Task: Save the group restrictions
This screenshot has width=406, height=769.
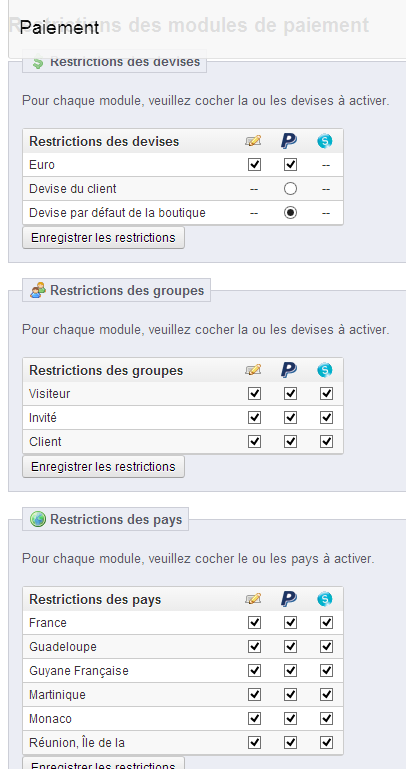Action: click(103, 466)
